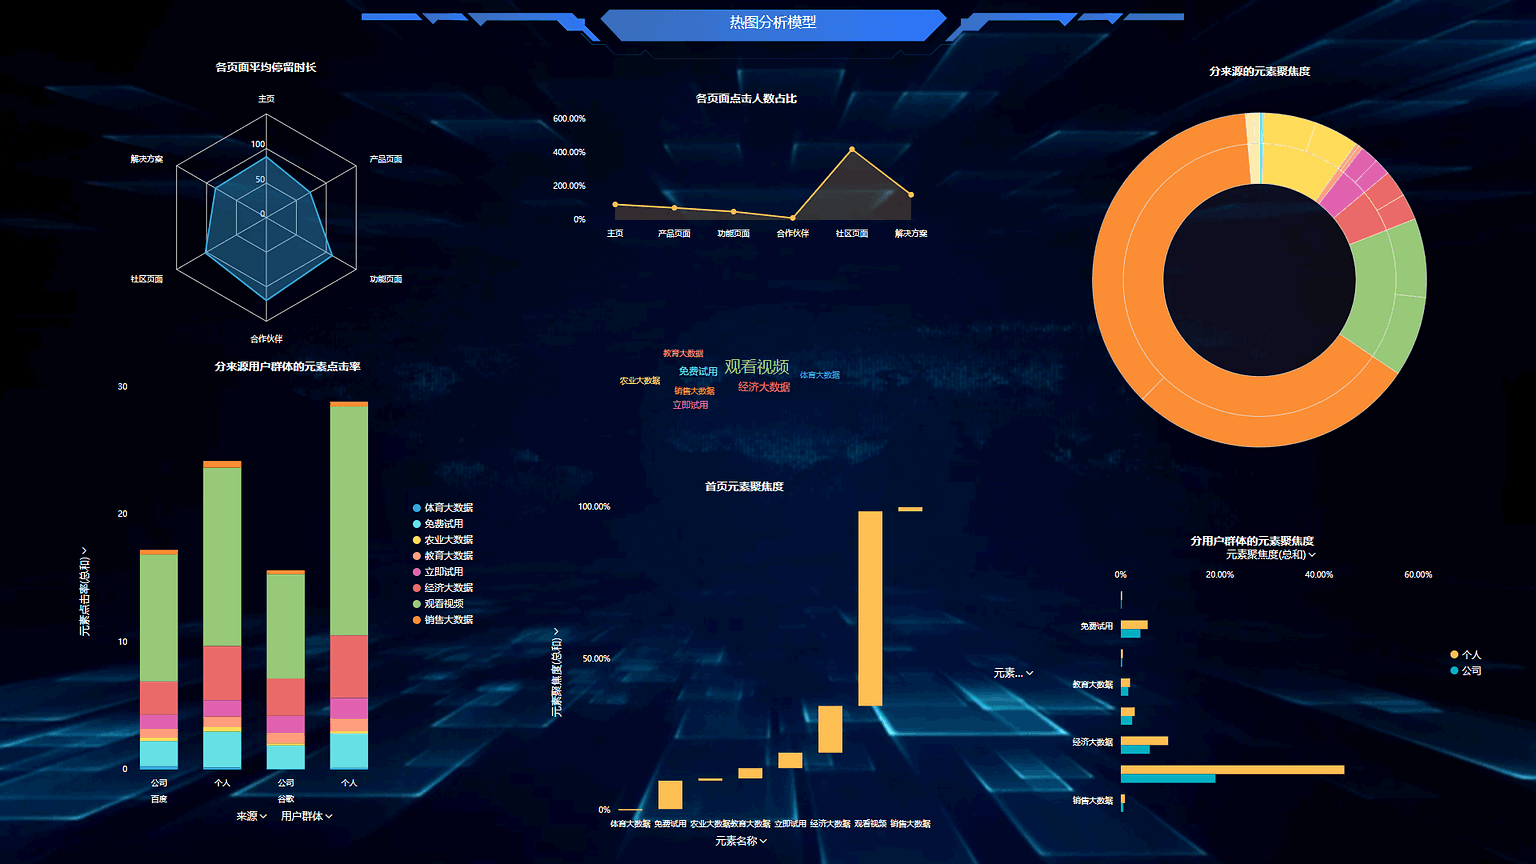Viewport: 1536px width, 864px height.
Task: Click the 首页元素聚焦度 chart title
Action: coord(744,486)
